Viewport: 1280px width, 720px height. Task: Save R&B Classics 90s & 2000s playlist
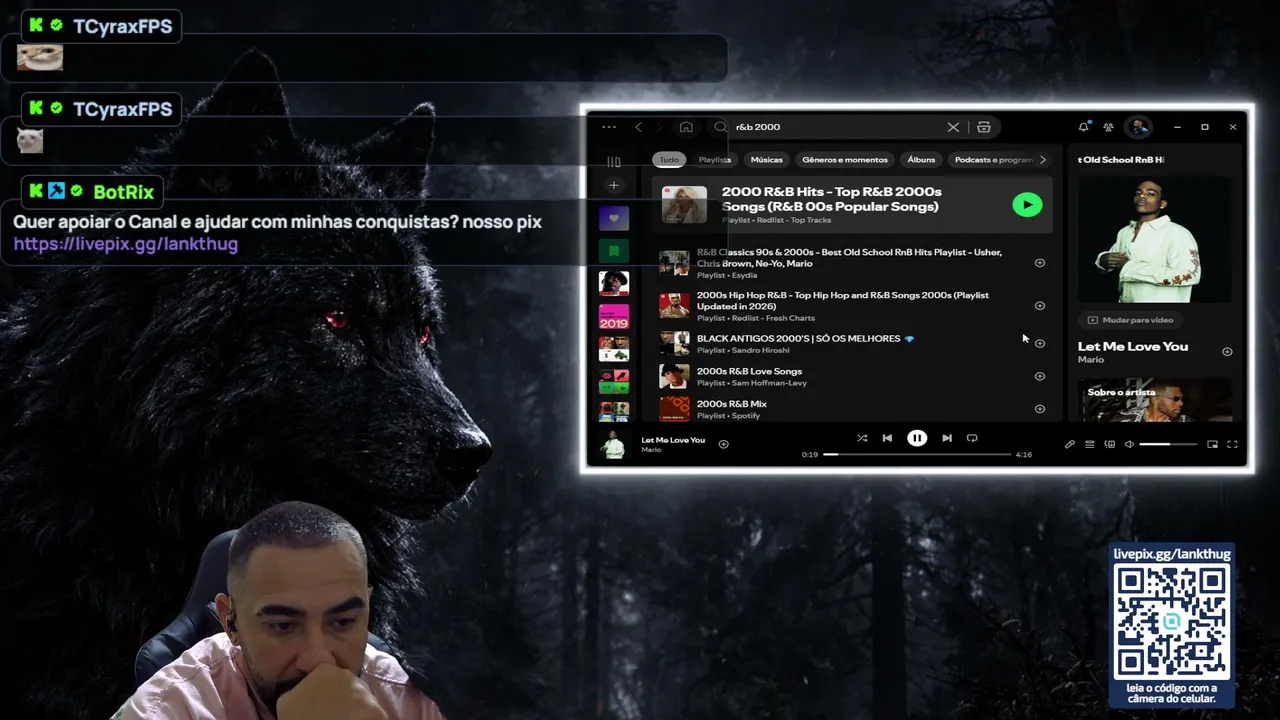tap(1040, 263)
